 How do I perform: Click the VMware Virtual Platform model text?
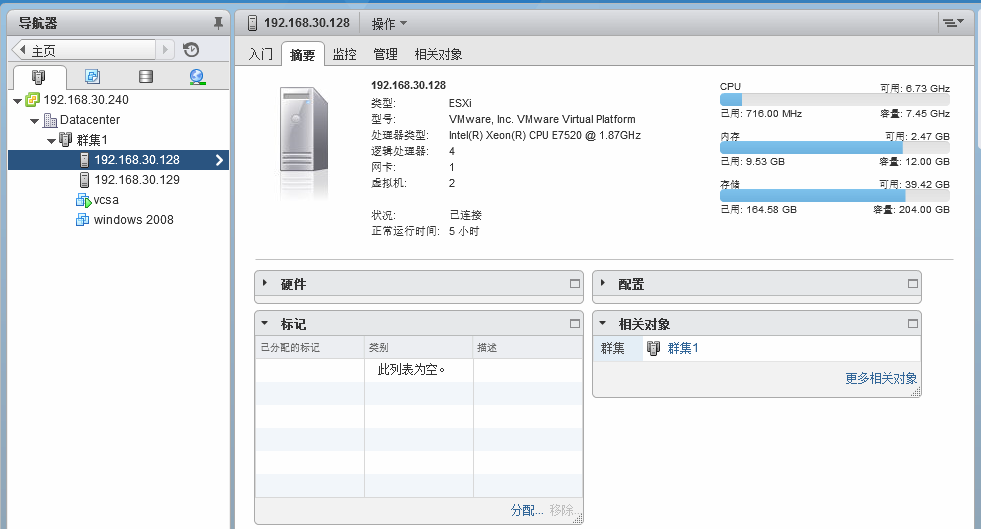[x=542, y=119]
